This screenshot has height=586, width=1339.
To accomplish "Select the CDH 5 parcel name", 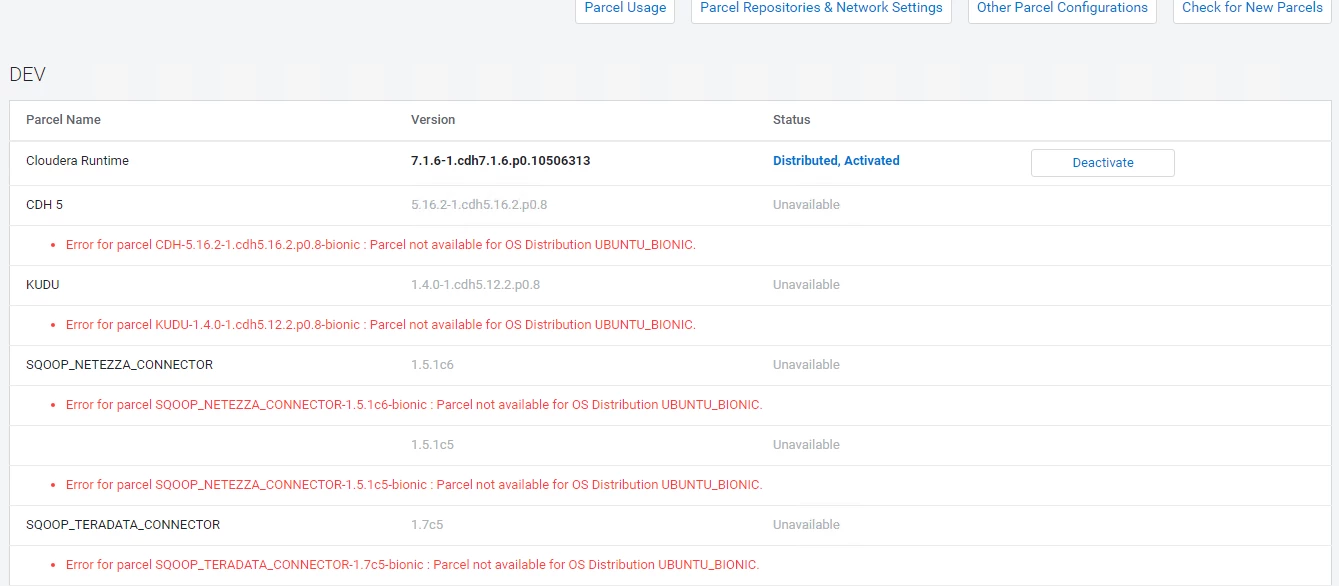I will [x=45, y=205].
